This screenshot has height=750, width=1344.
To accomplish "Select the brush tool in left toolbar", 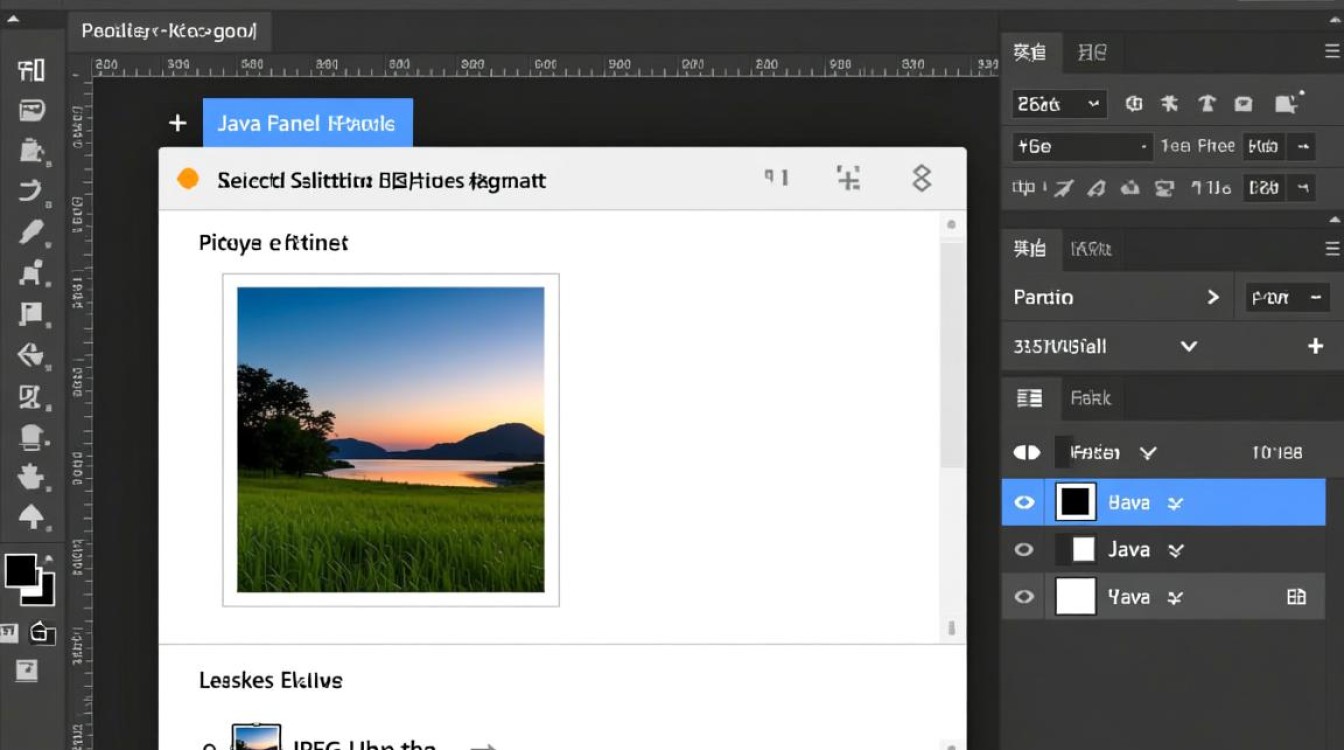I will point(31,232).
